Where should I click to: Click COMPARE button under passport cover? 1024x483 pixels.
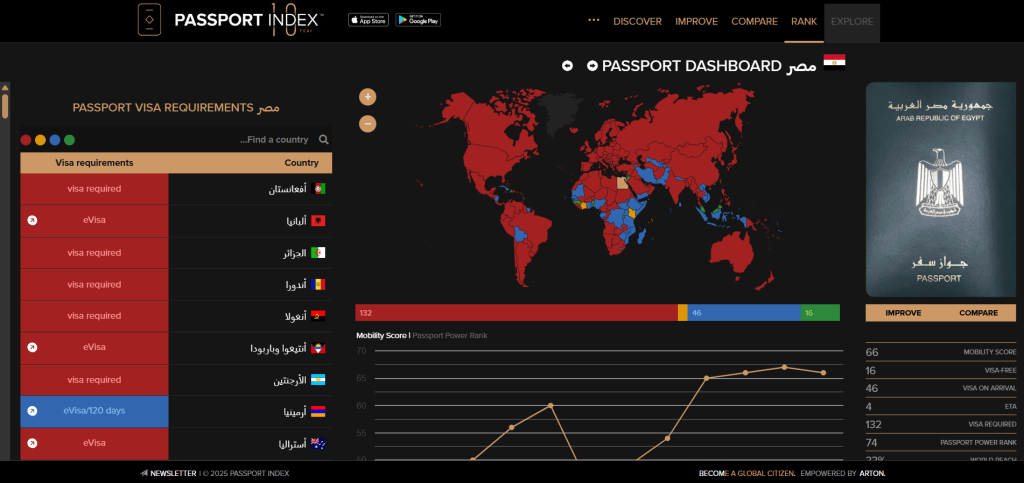point(978,313)
